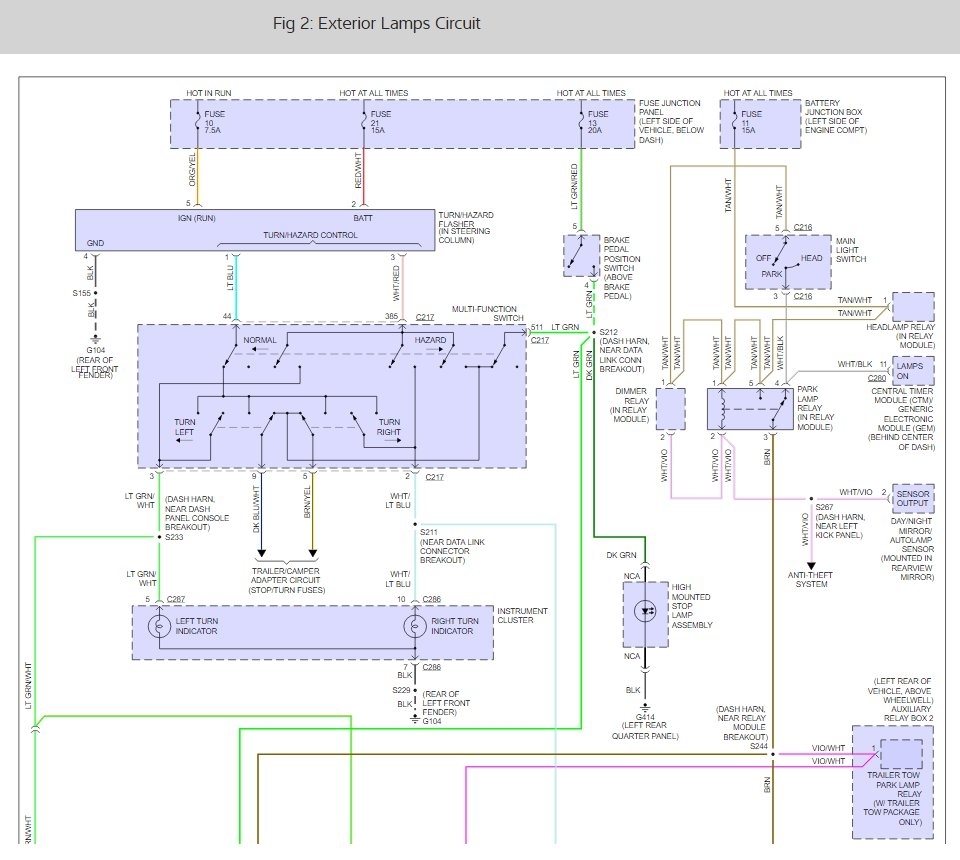Click the 'LEFT TURN INDICATOR' label

(197, 626)
